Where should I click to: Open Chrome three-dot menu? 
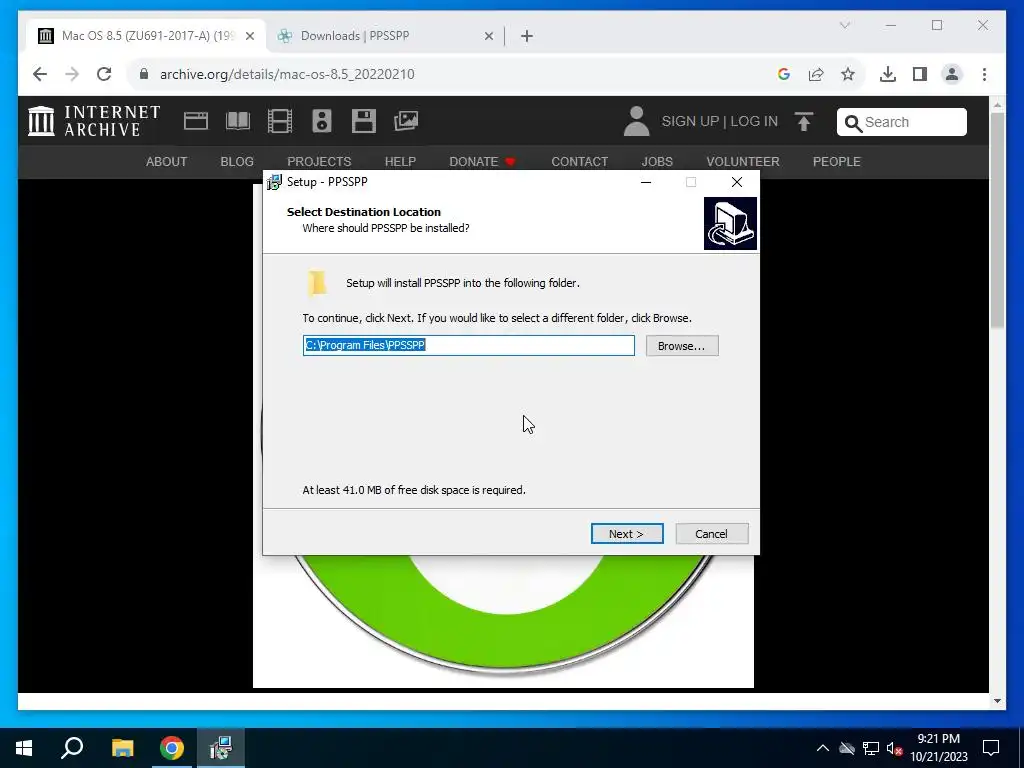984,74
